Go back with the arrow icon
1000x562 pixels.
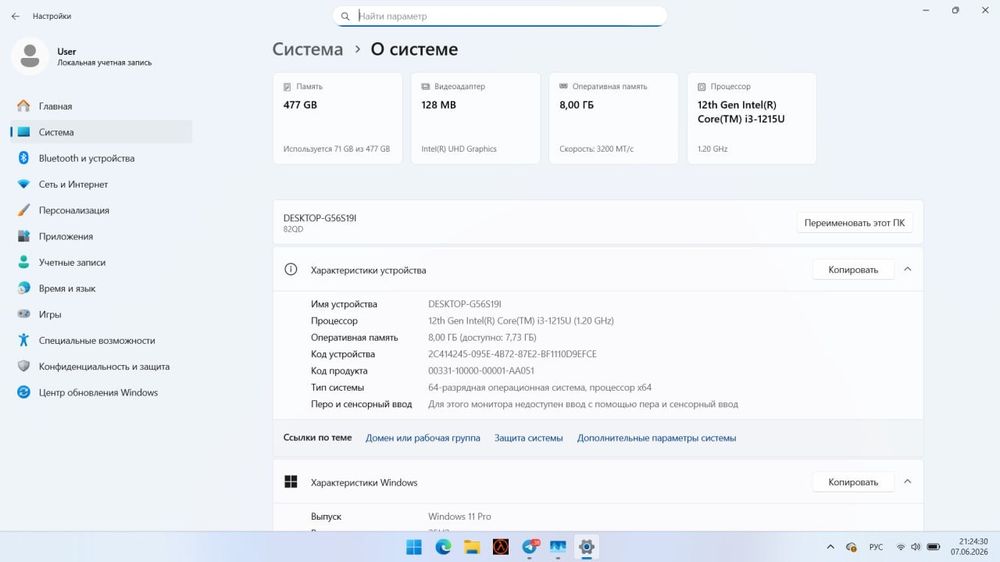coord(15,16)
